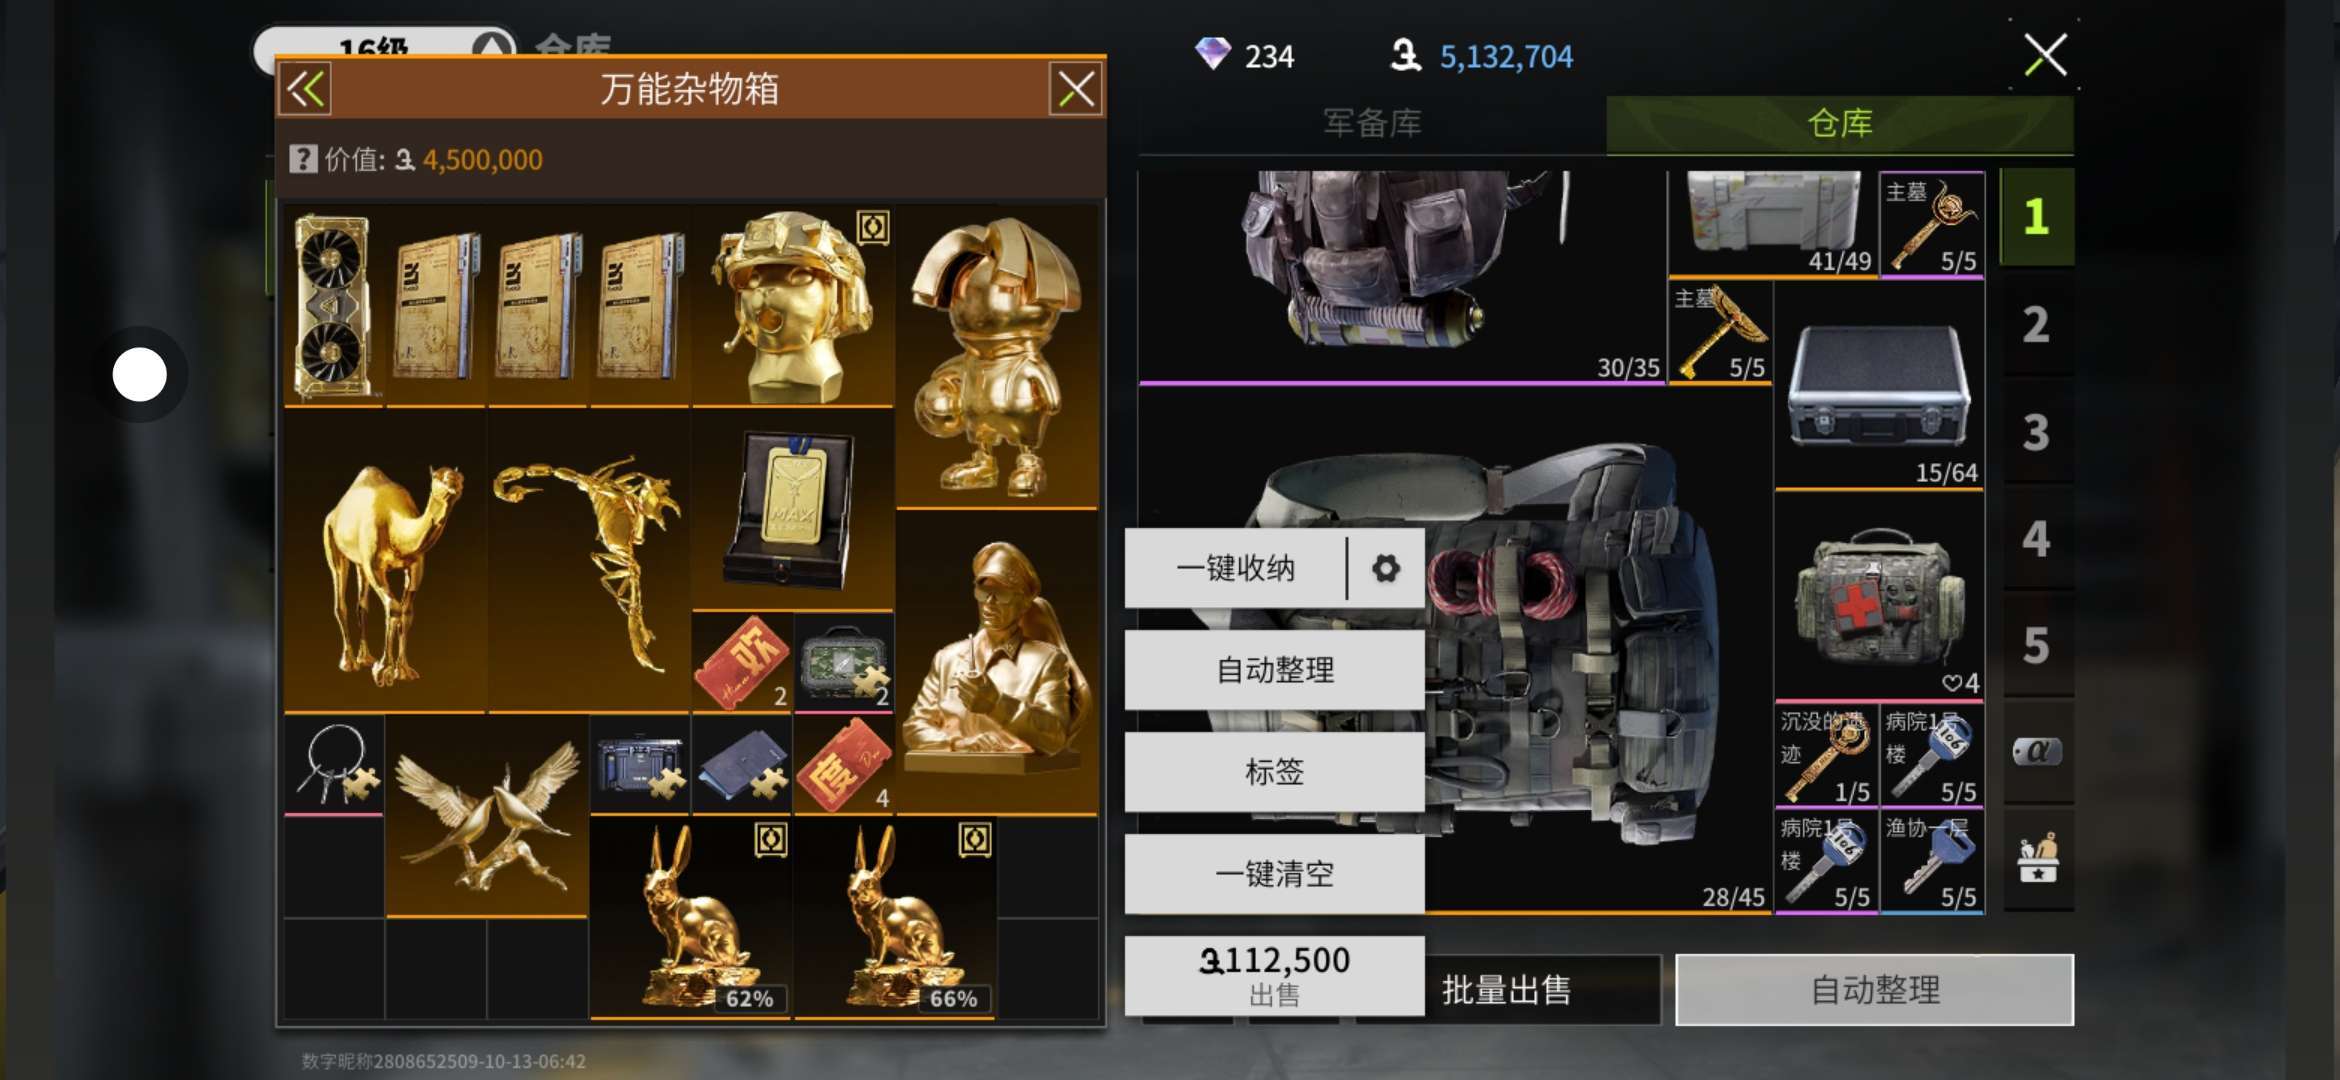Click the gear icon beside 一键收纳

pos(1385,569)
